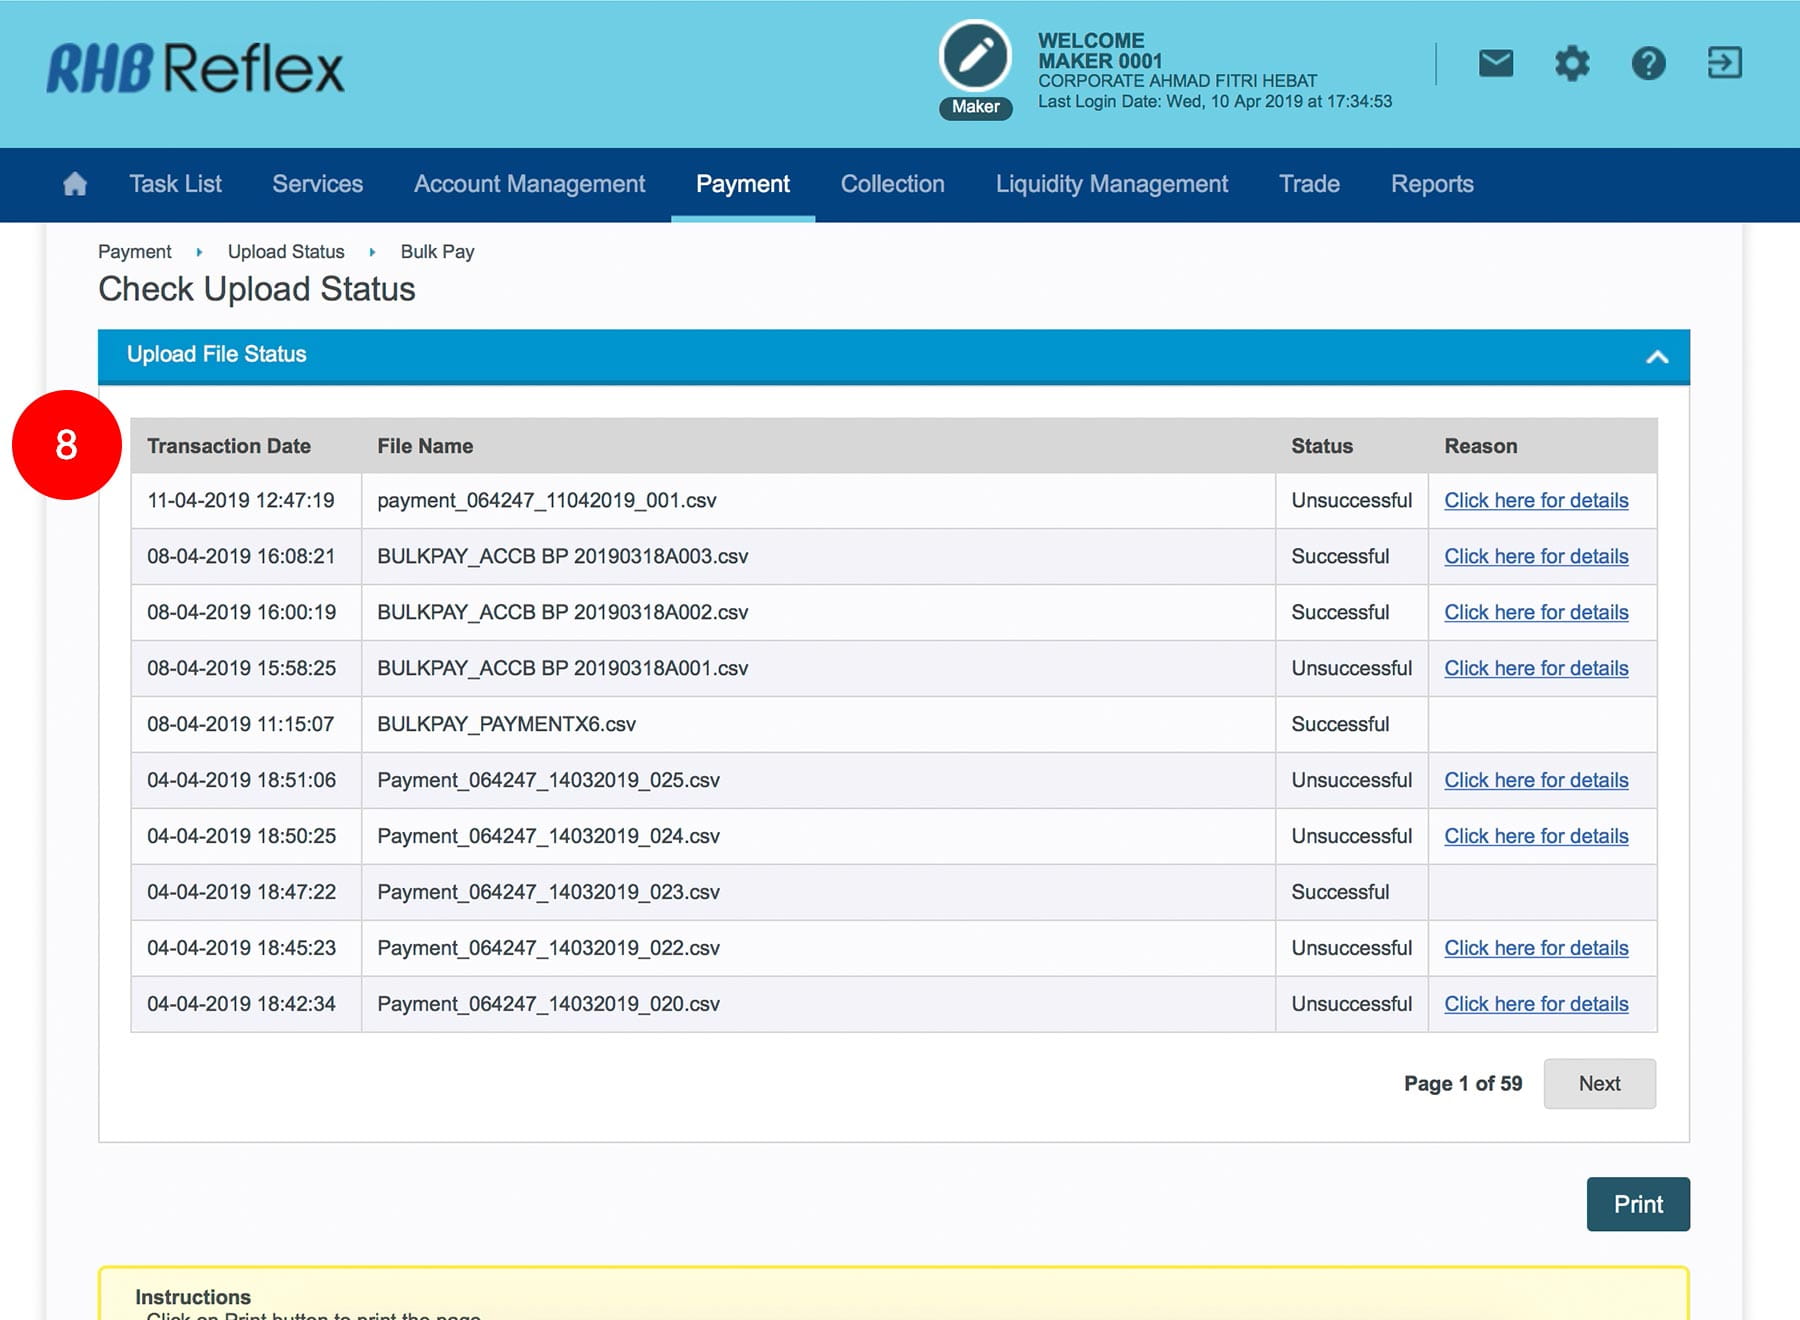The image size is (1800, 1320).
Task: Open failure details for BULKPAY_ACCB BP 20190318A001.csv
Action: pyautogui.click(x=1535, y=669)
